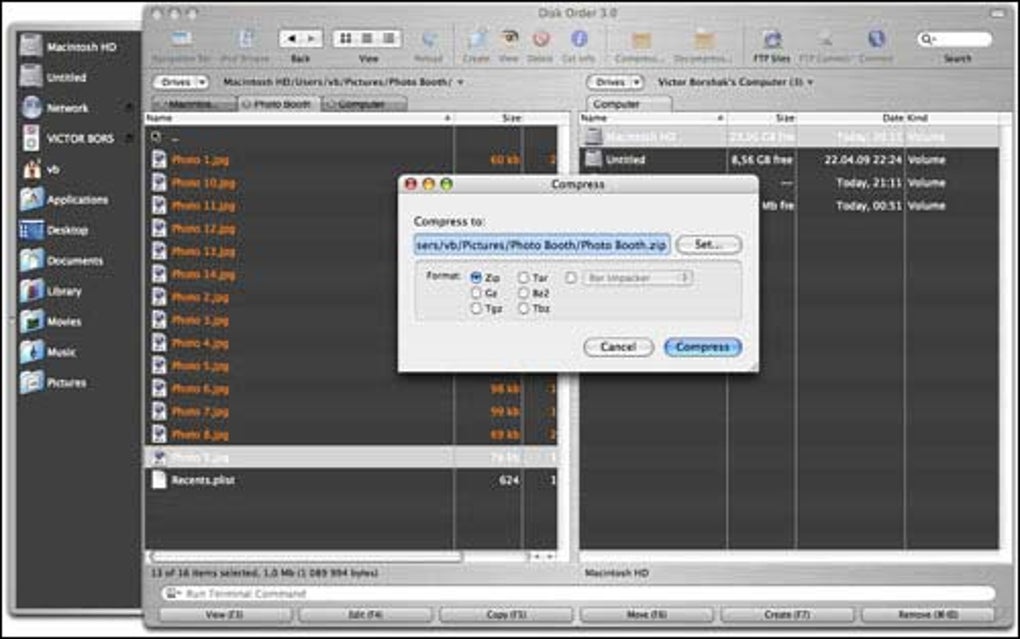Click the Create (F7) bottom button

787,614
